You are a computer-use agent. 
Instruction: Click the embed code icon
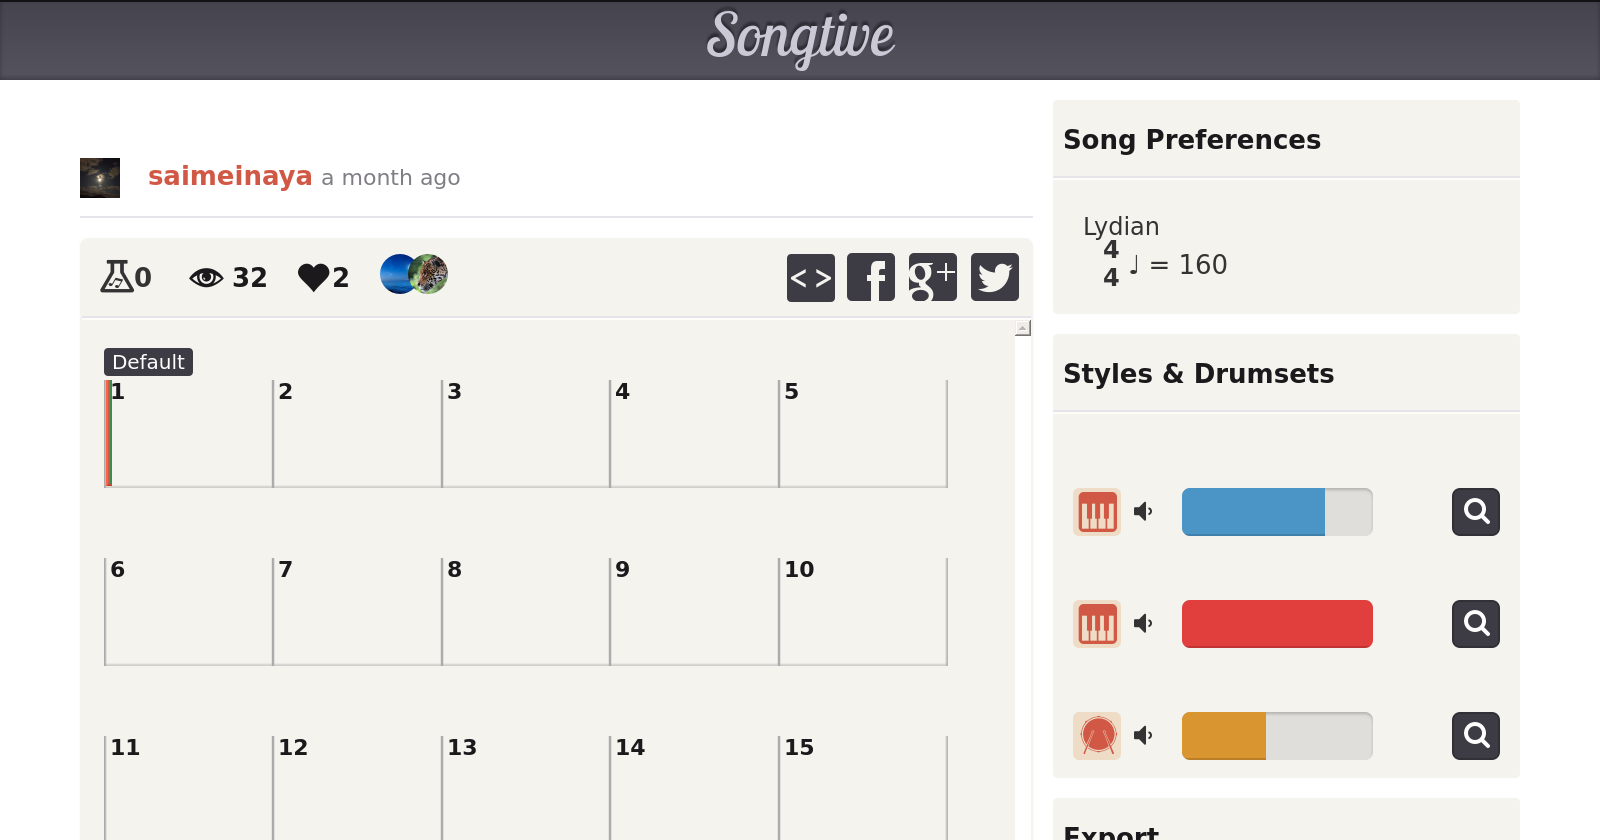coord(810,277)
